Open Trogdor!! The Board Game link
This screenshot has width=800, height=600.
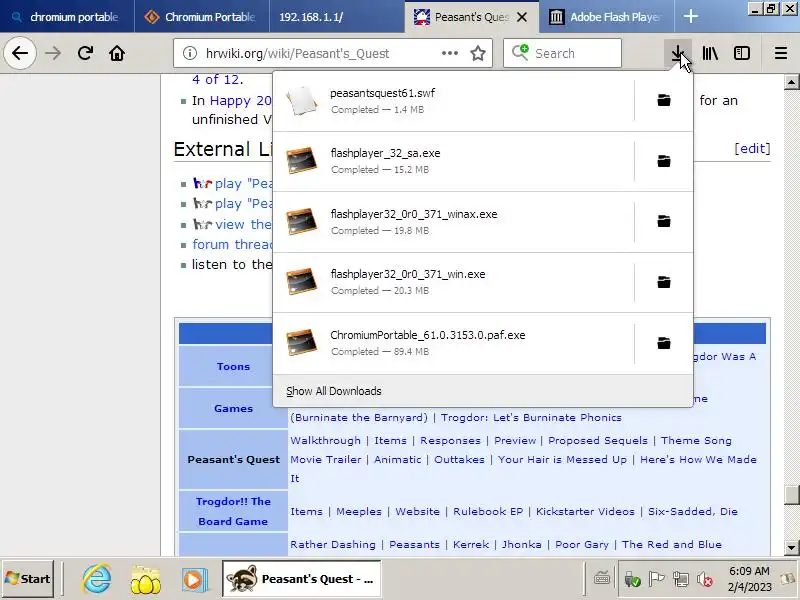click(233, 511)
